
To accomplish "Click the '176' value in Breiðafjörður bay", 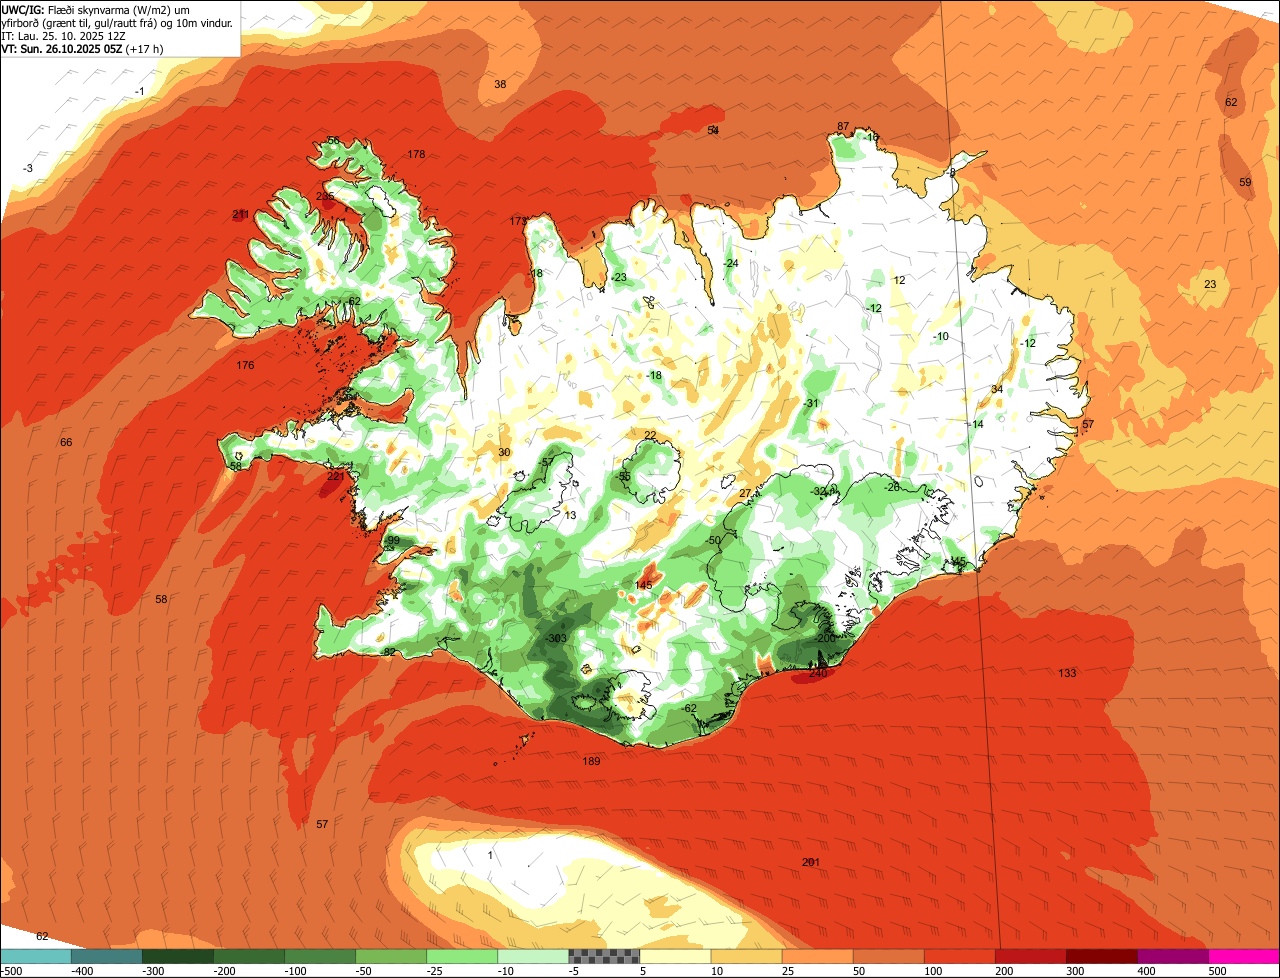I will click(x=245, y=365).
